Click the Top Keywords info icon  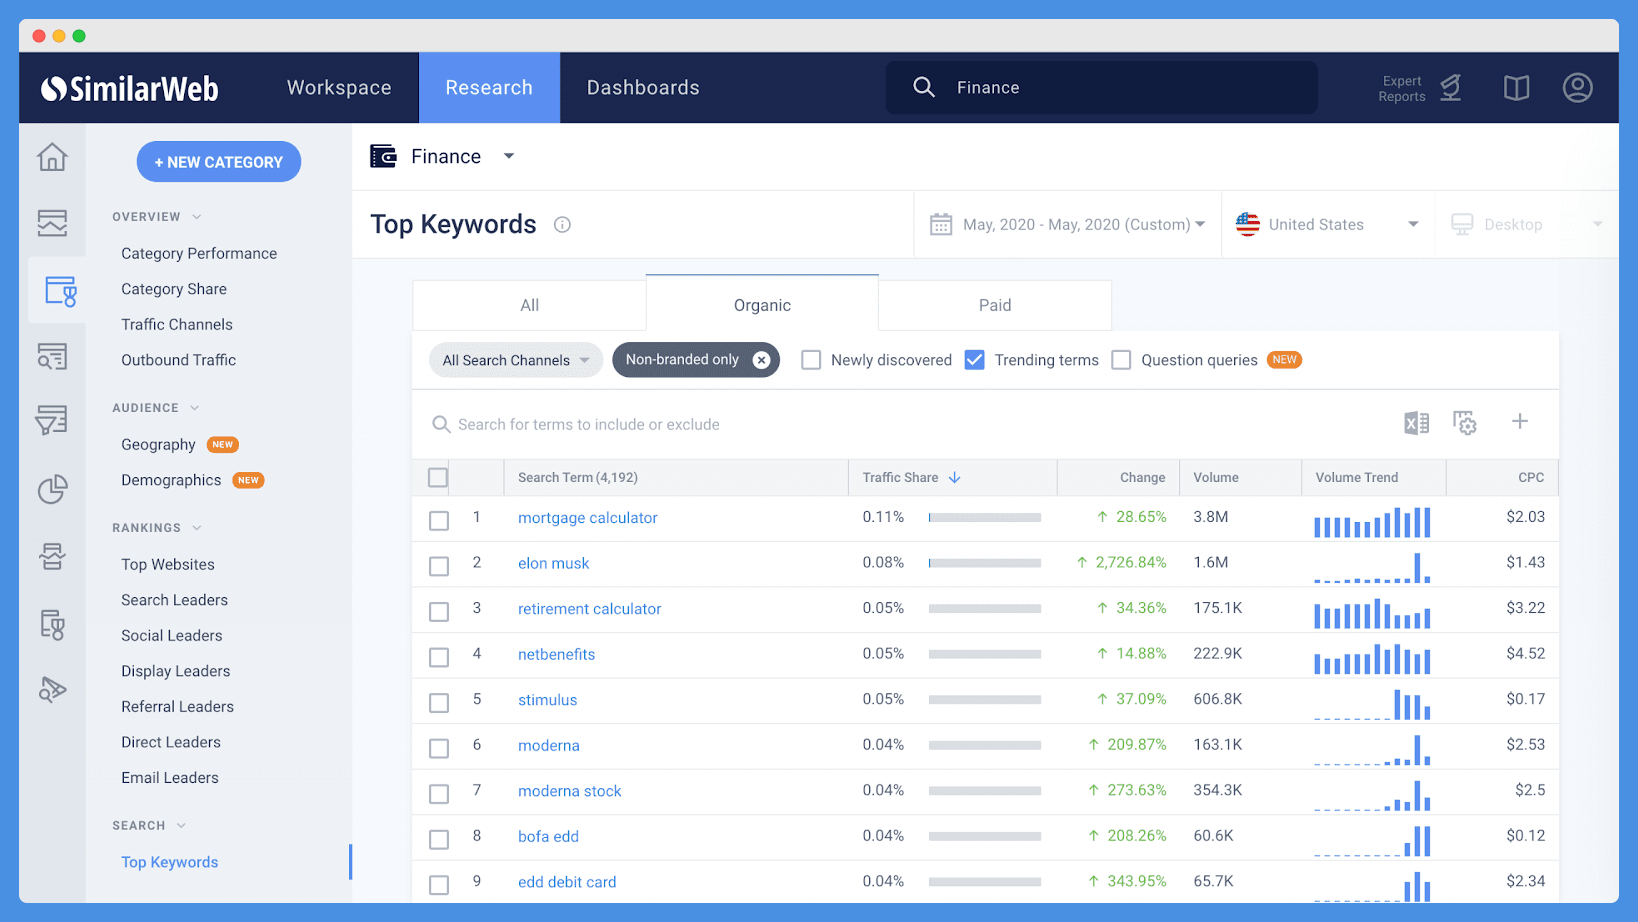(562, 225)
